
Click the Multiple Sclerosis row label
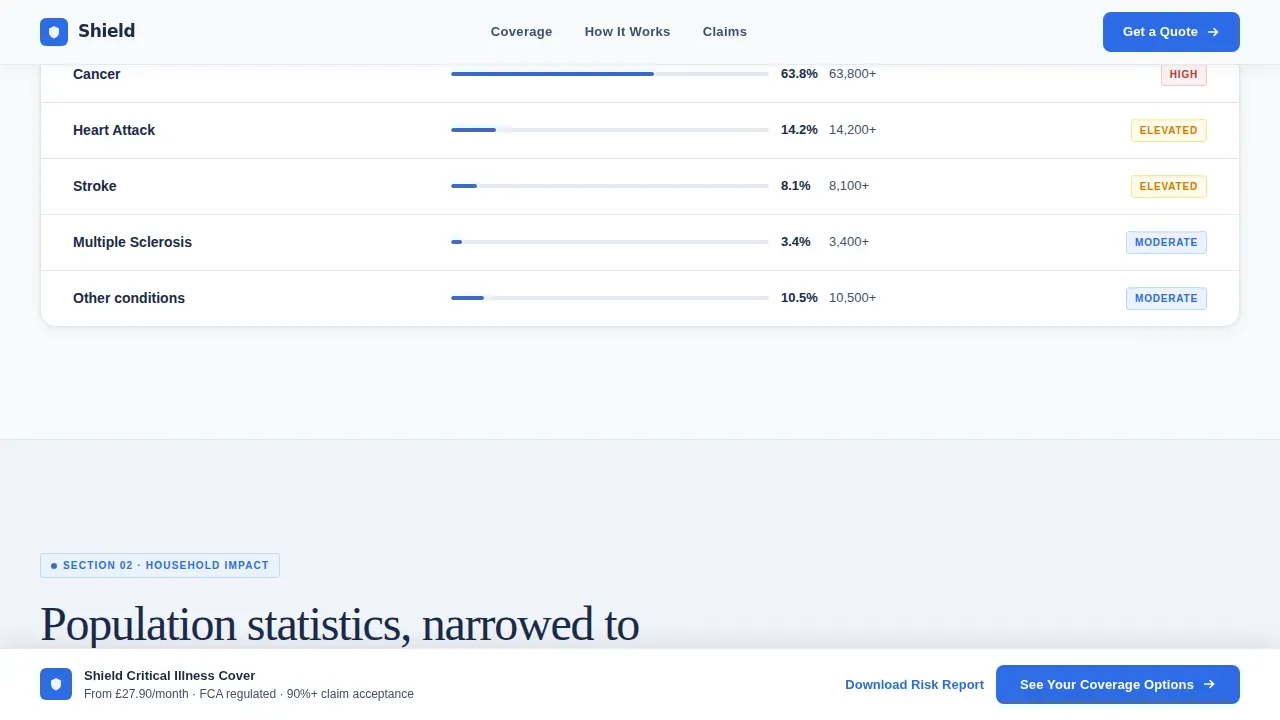point(132,242)
